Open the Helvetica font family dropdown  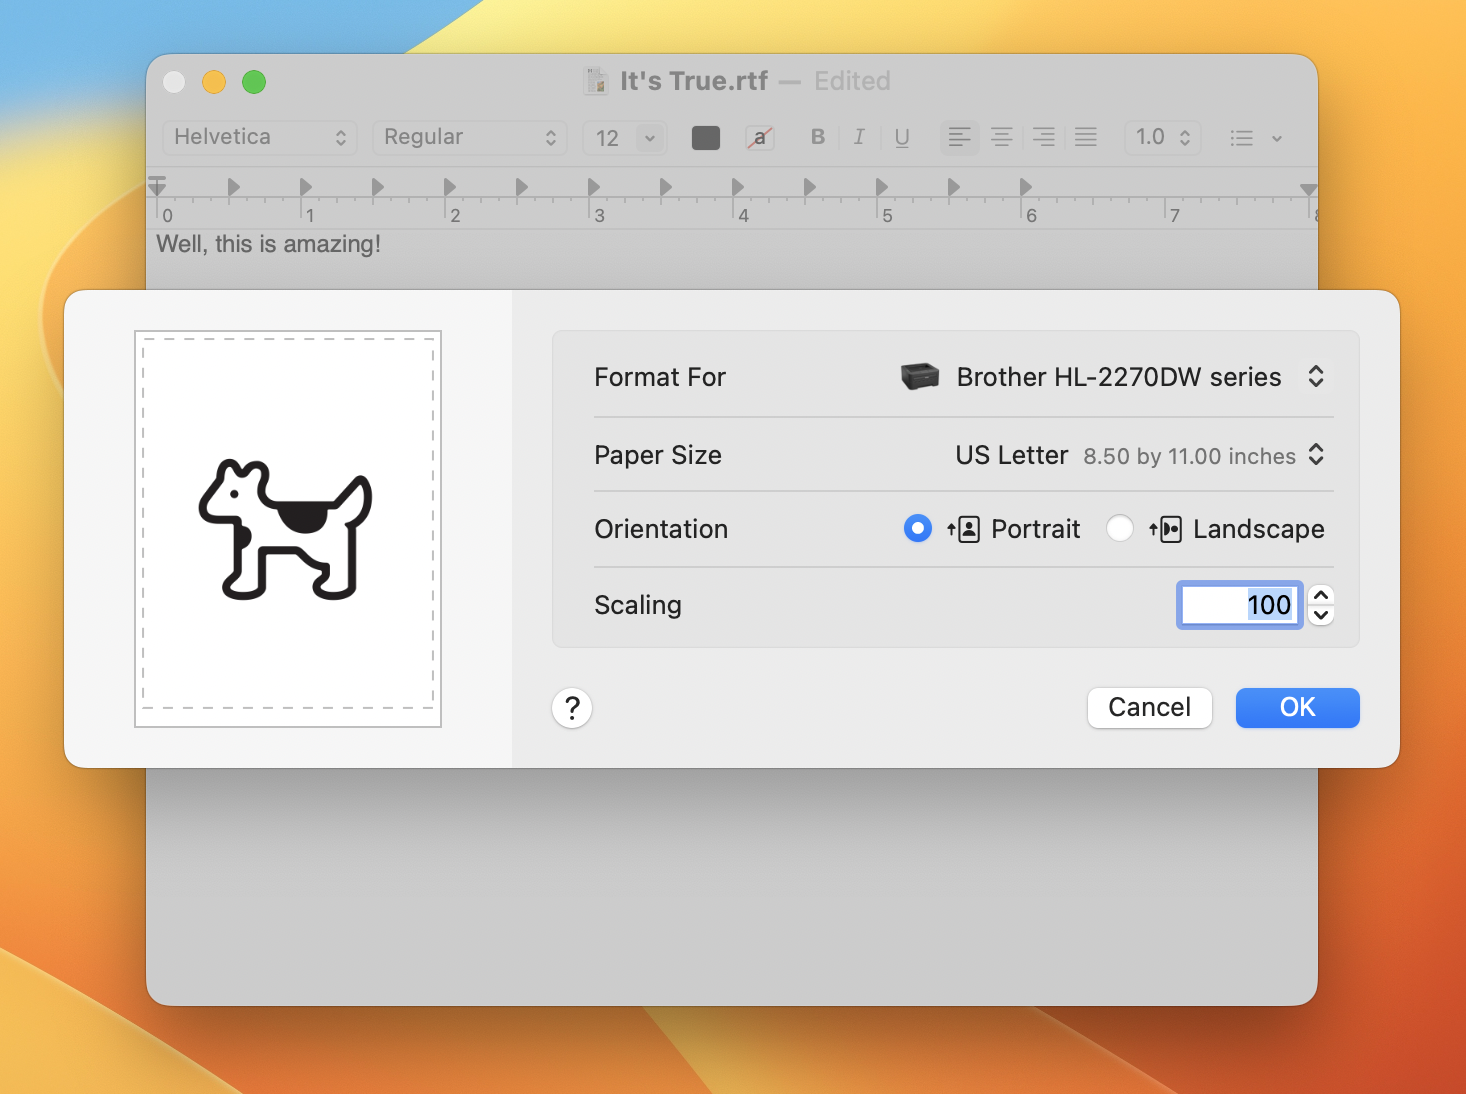[x=259, y=137]
